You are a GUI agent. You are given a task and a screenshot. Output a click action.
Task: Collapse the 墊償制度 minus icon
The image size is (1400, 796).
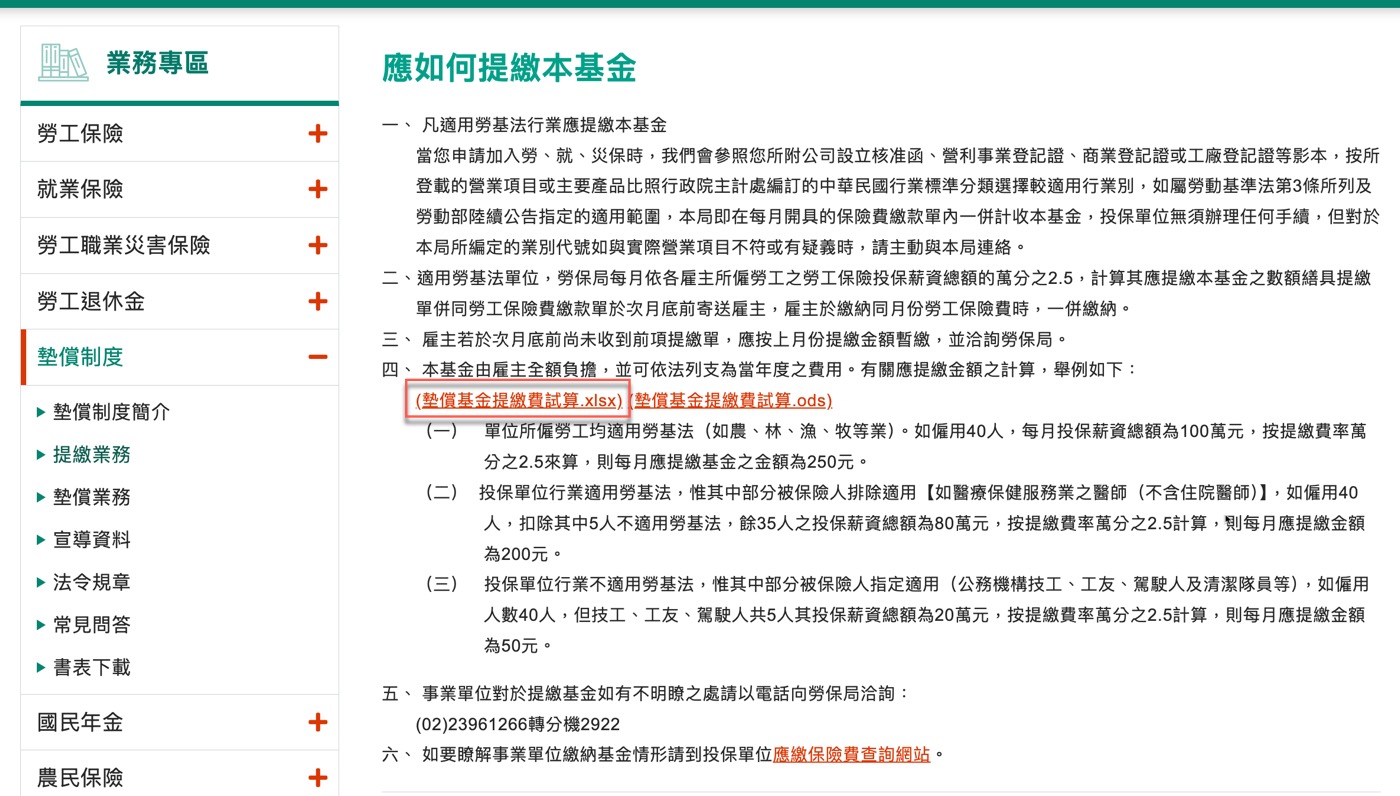tap(318, 357)
